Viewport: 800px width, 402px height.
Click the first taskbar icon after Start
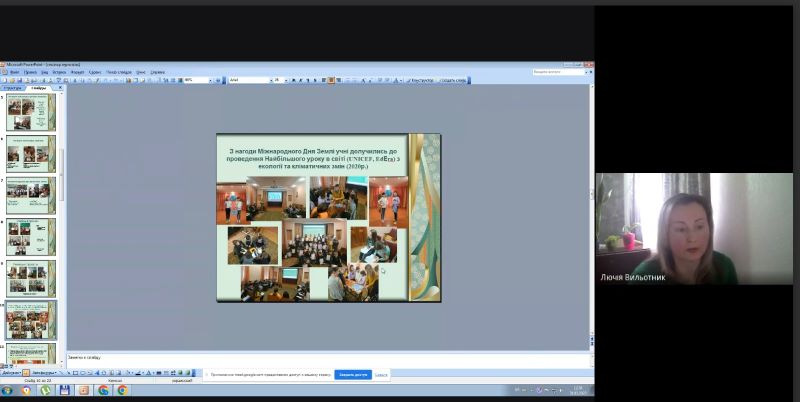tap(26, 390)
